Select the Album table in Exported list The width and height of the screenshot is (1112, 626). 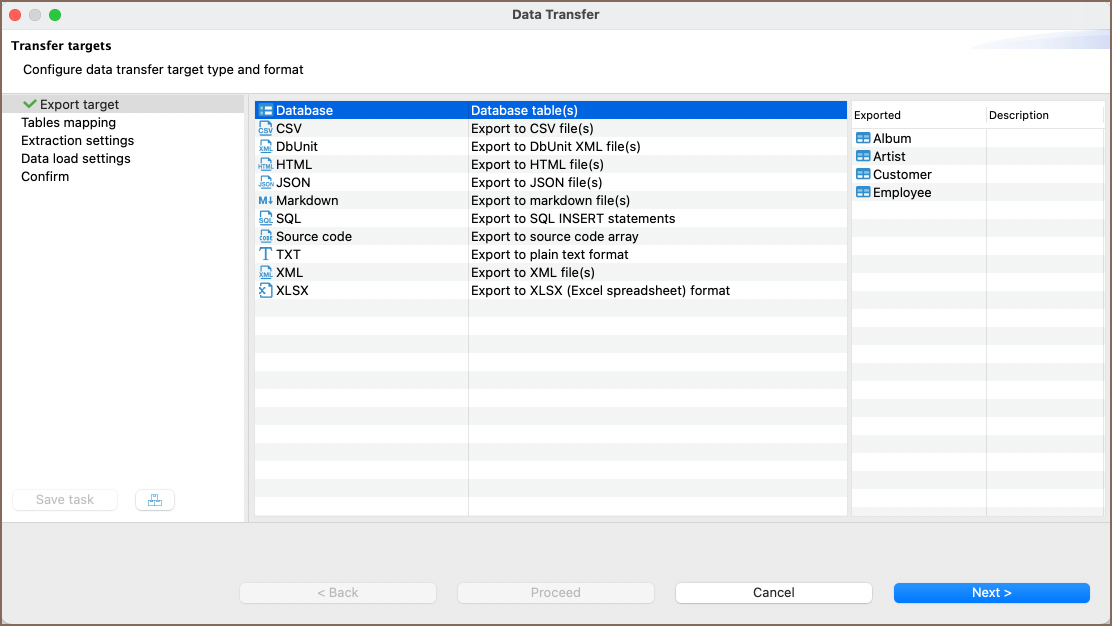tap(891, 139)
